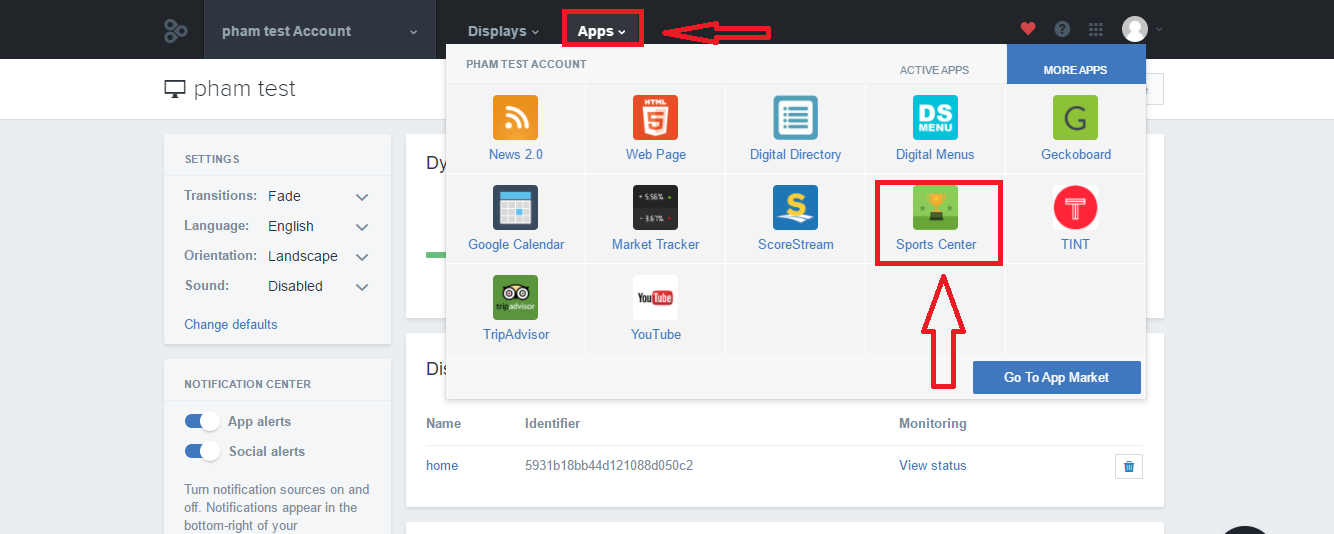Launch the Geckoboard app icon
The image size is (1334, 534).
click(x=1075, y=118)
